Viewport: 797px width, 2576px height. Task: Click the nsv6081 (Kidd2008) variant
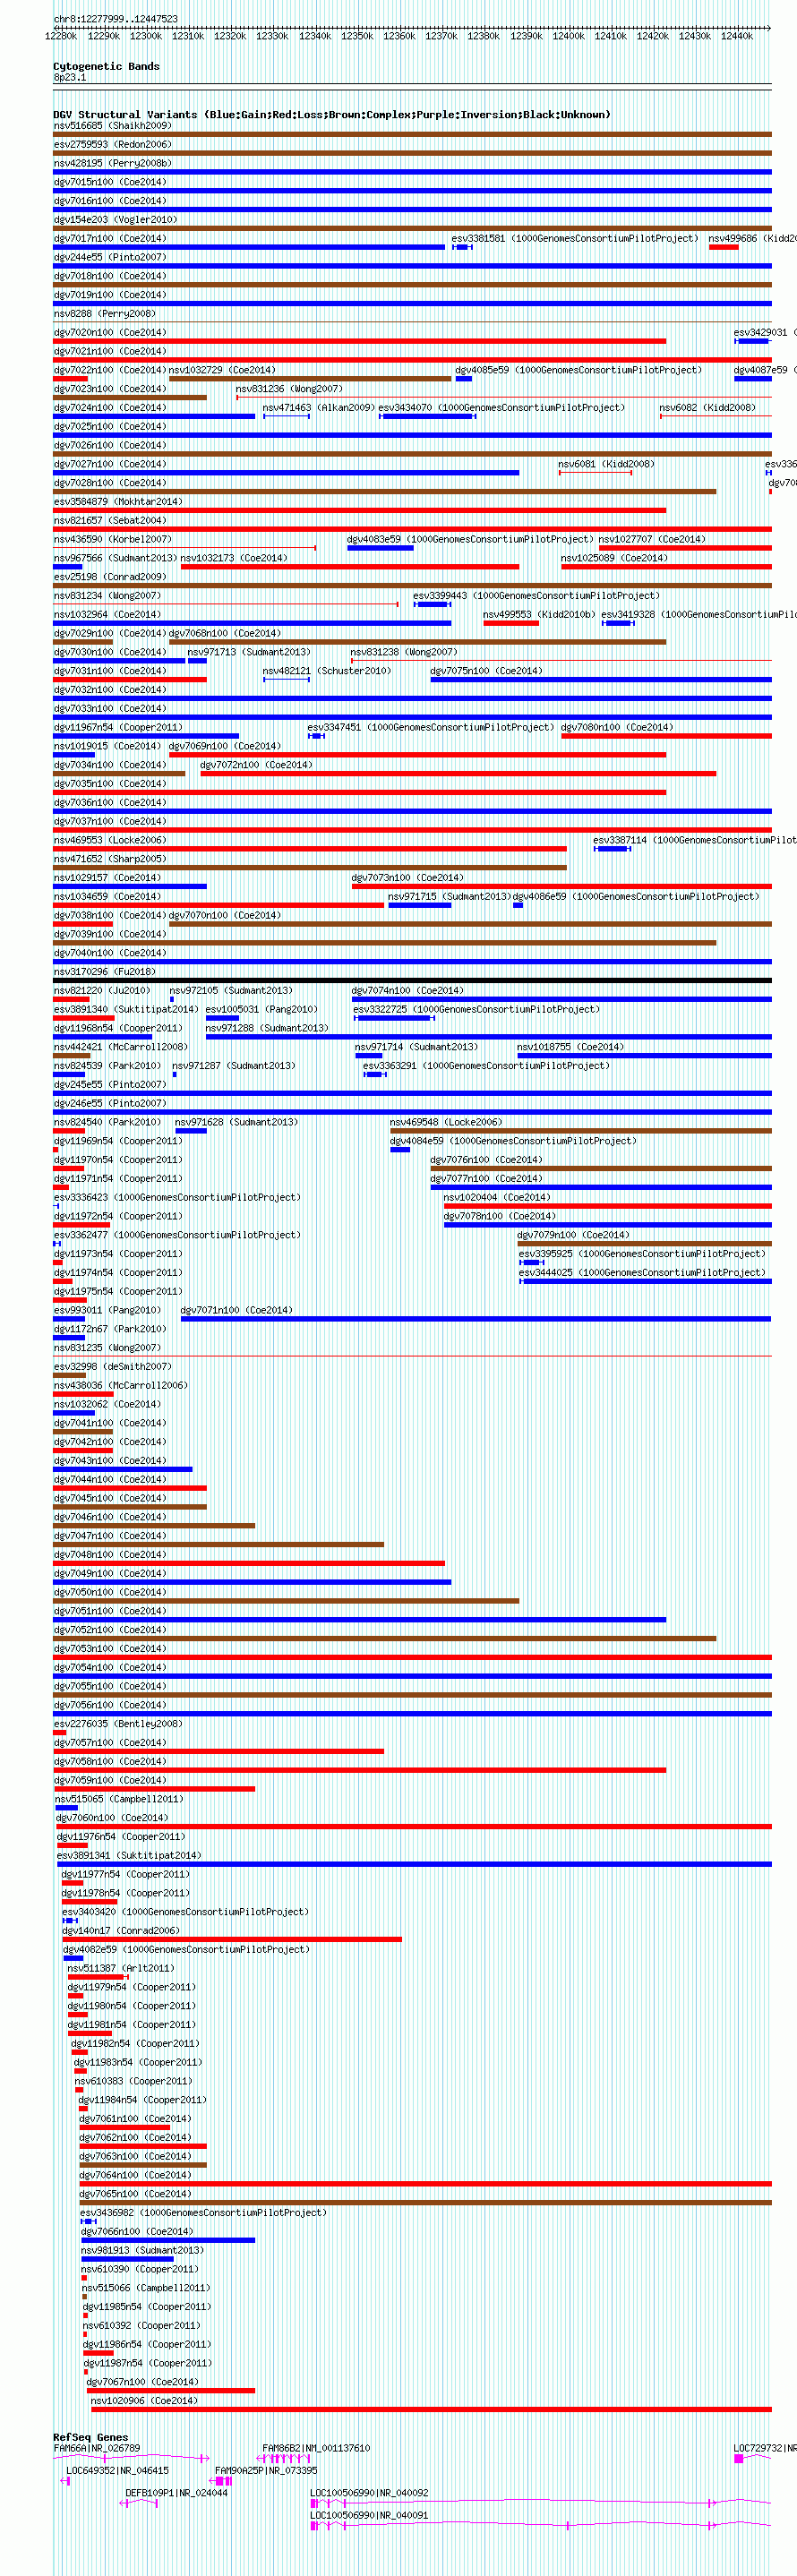point(606,464)
